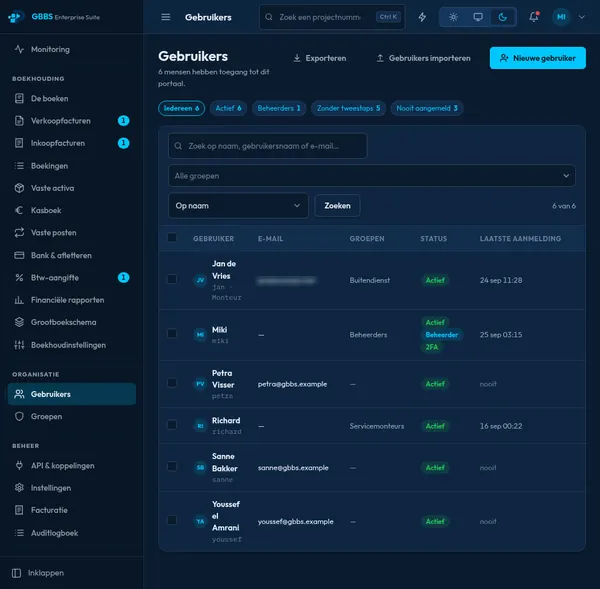Click the GBBS logo icon
600x589 pixels.
tap(16, 17)
